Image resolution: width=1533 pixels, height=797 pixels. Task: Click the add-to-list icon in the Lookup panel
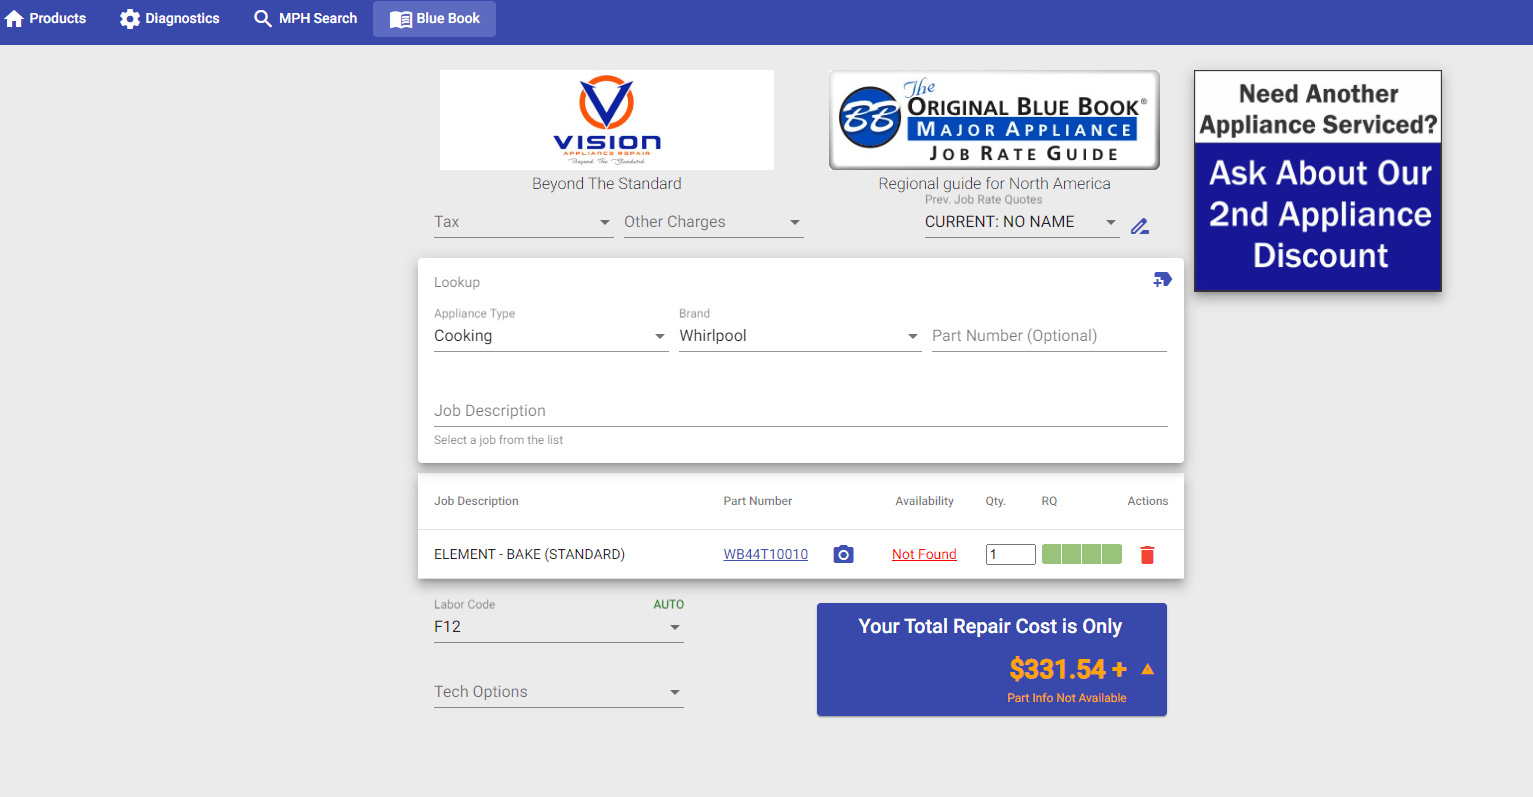tap(1162, 280)
